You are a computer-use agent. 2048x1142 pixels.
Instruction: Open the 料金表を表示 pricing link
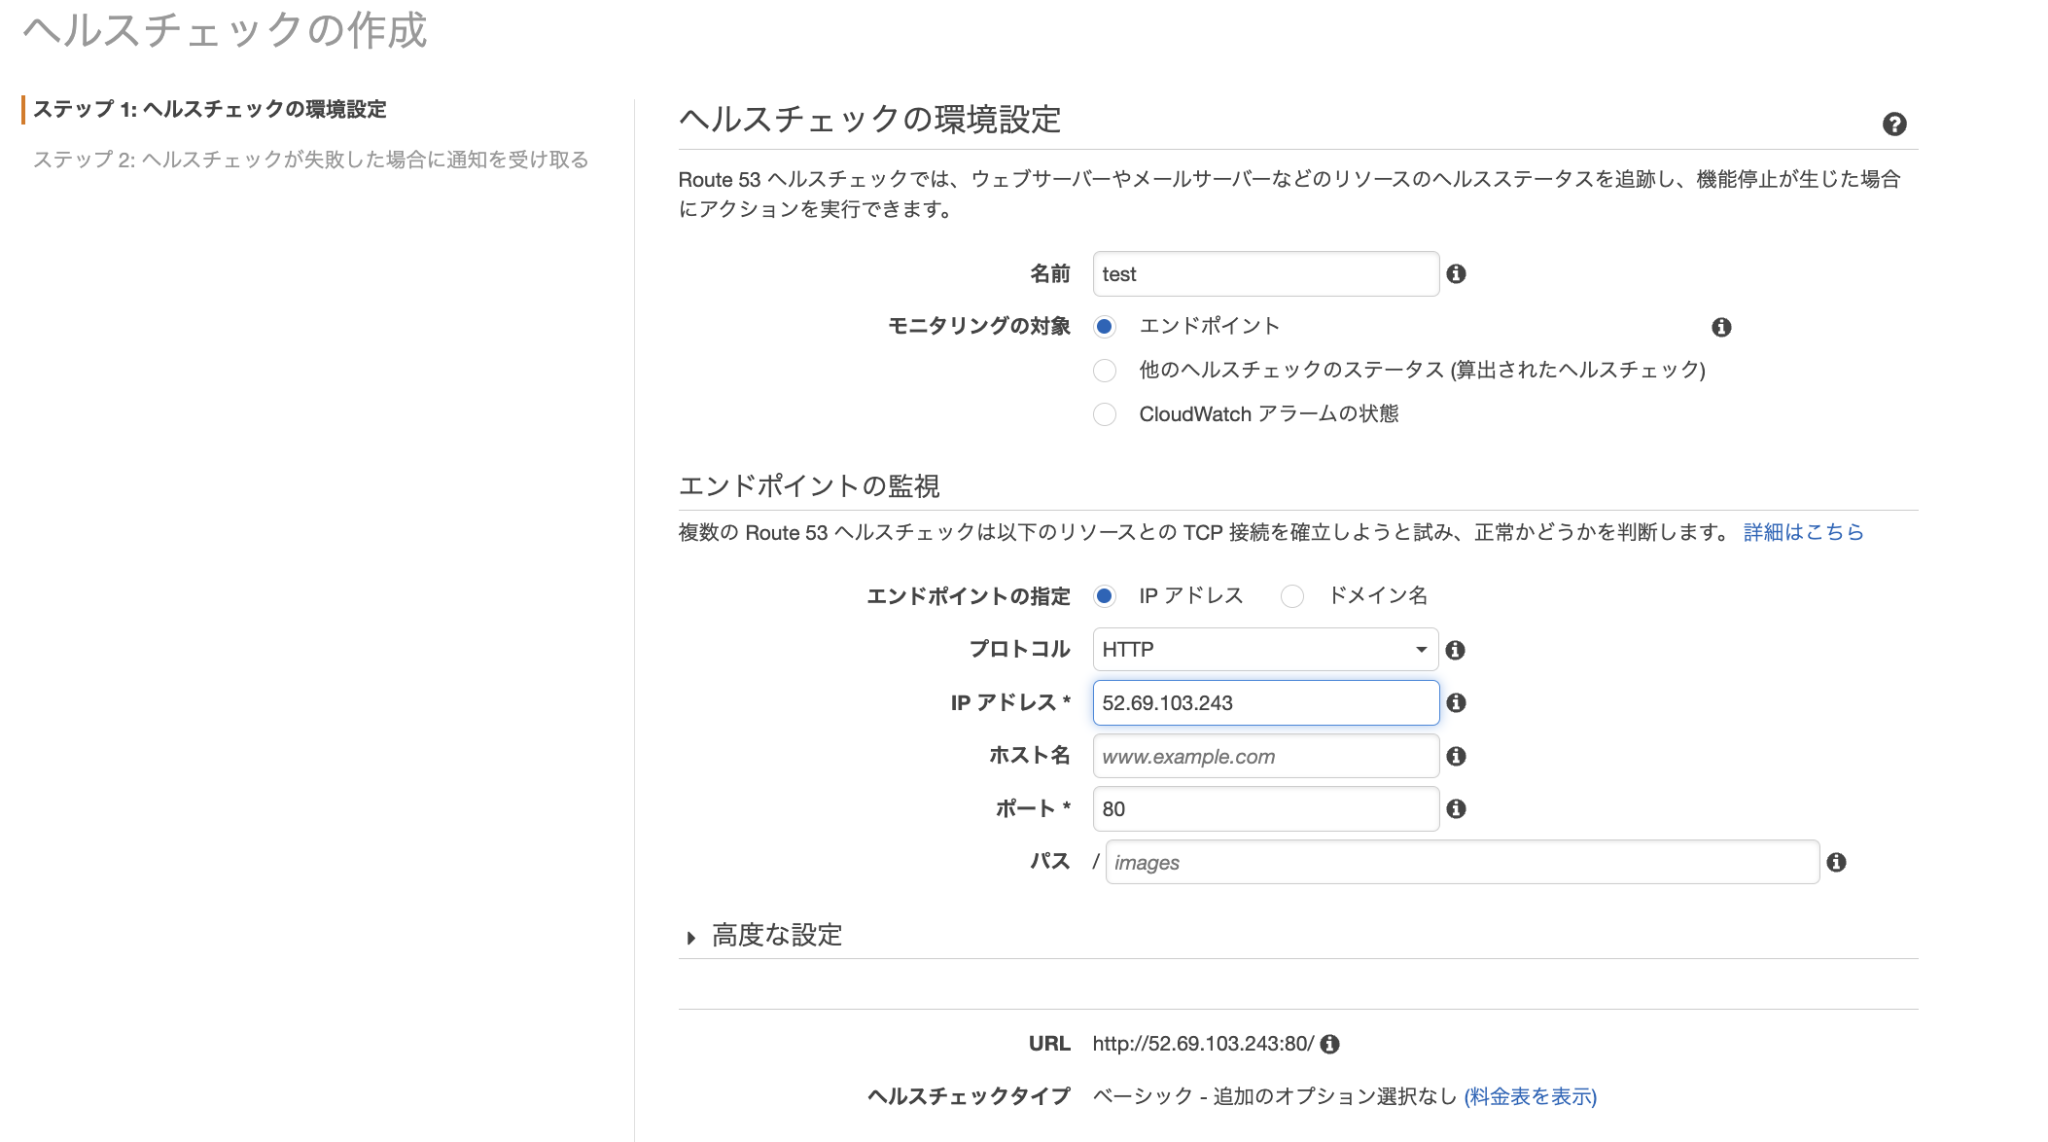tap(1529, 1097)
